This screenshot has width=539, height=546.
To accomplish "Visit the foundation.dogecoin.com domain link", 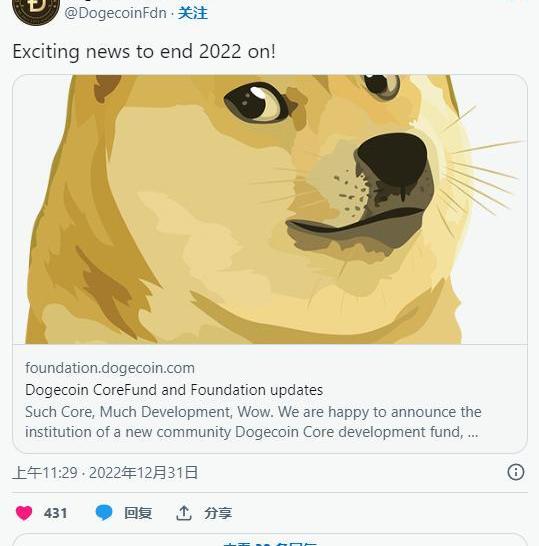I will (110, 368).
